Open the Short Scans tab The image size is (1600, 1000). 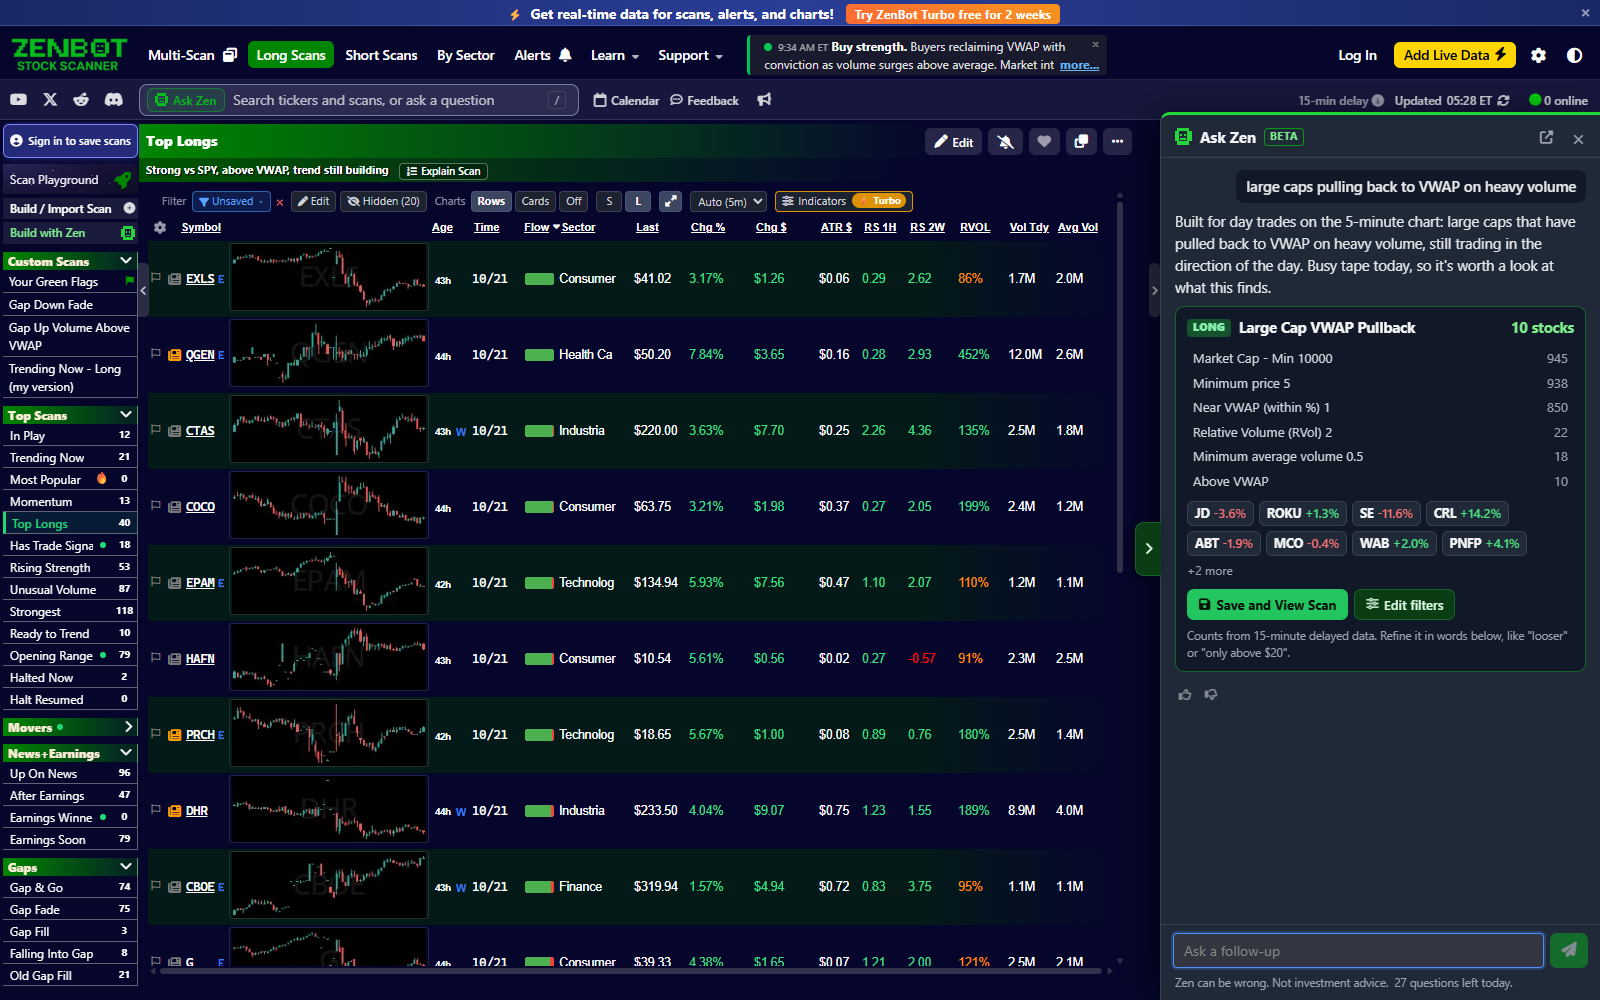click(x=381, y=56)
